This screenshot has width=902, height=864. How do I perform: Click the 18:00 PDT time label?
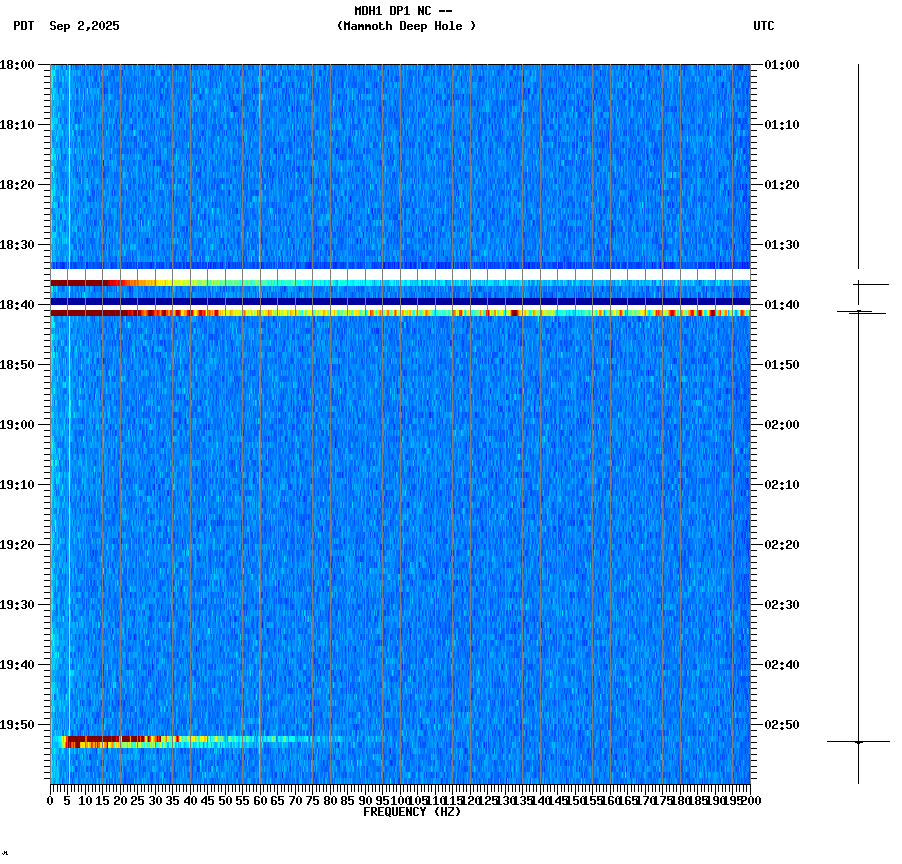pos(17,63)
